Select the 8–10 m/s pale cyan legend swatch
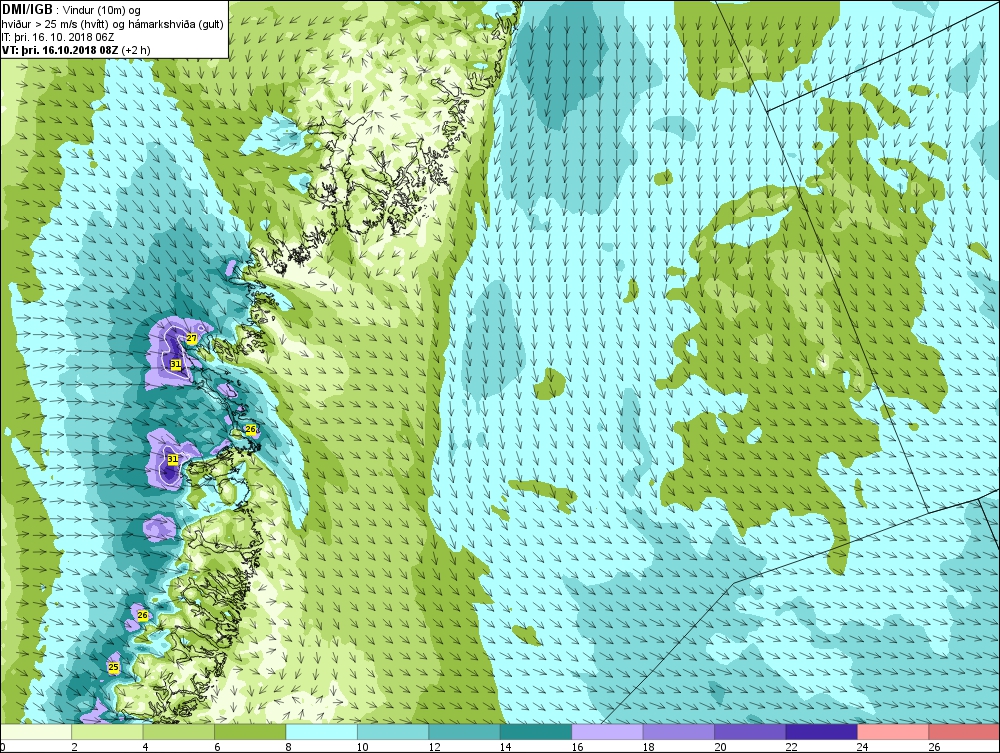 (x=321, y=732)
